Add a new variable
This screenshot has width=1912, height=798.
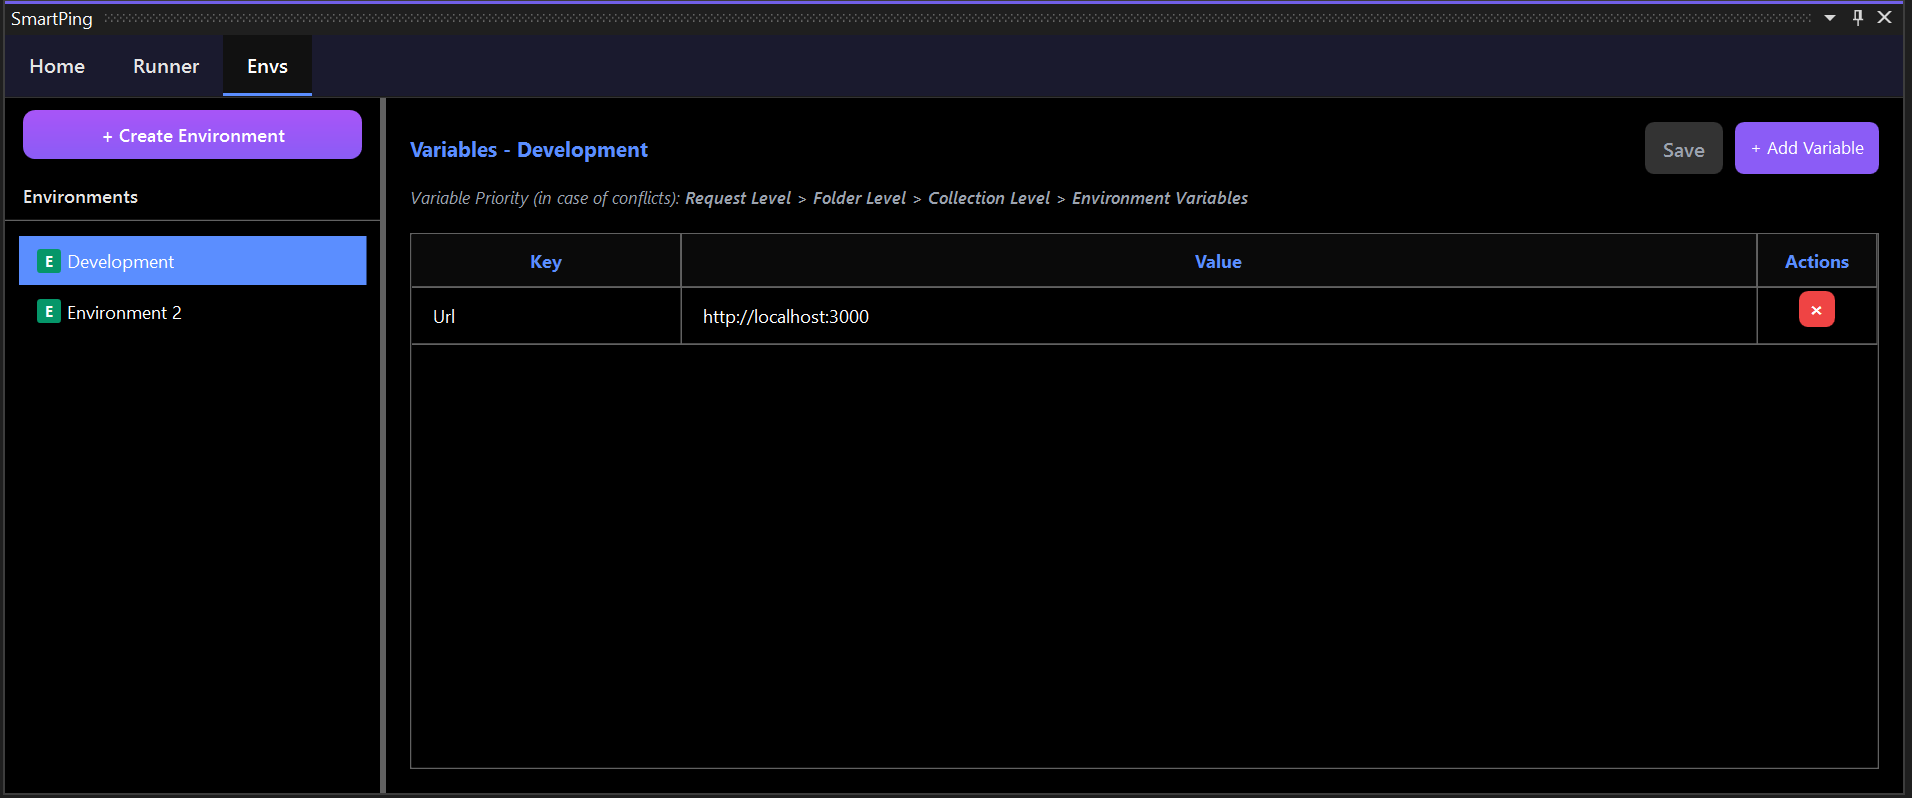point(1806,148)
